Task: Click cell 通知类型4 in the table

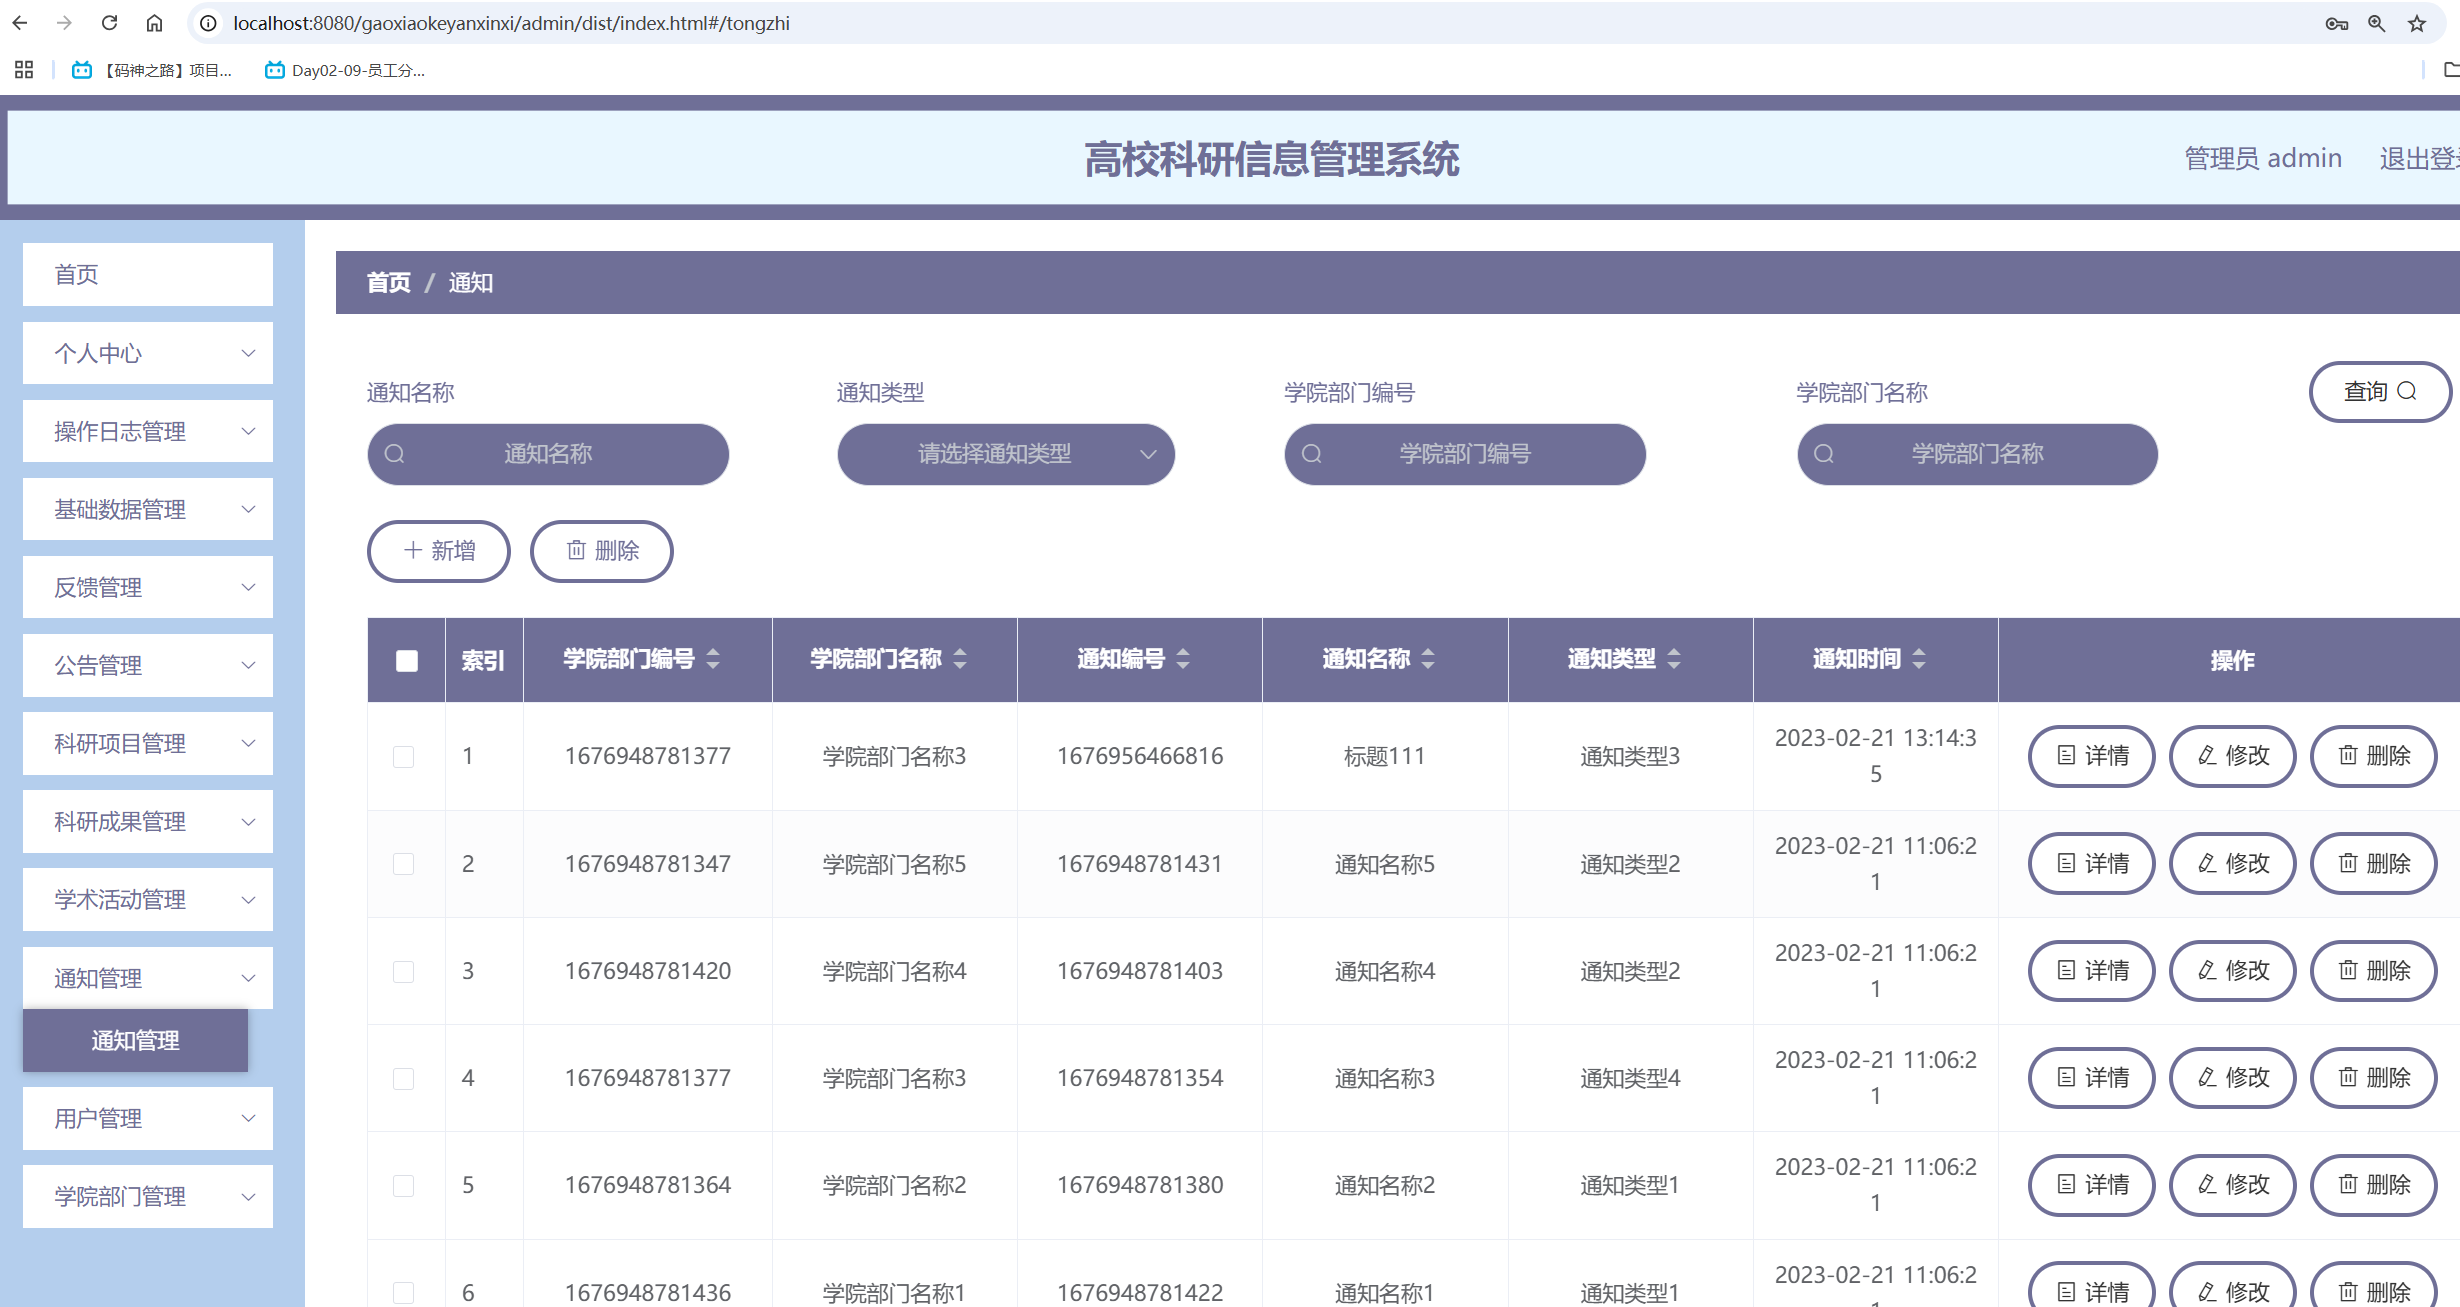Action: click(1630, 1078)
